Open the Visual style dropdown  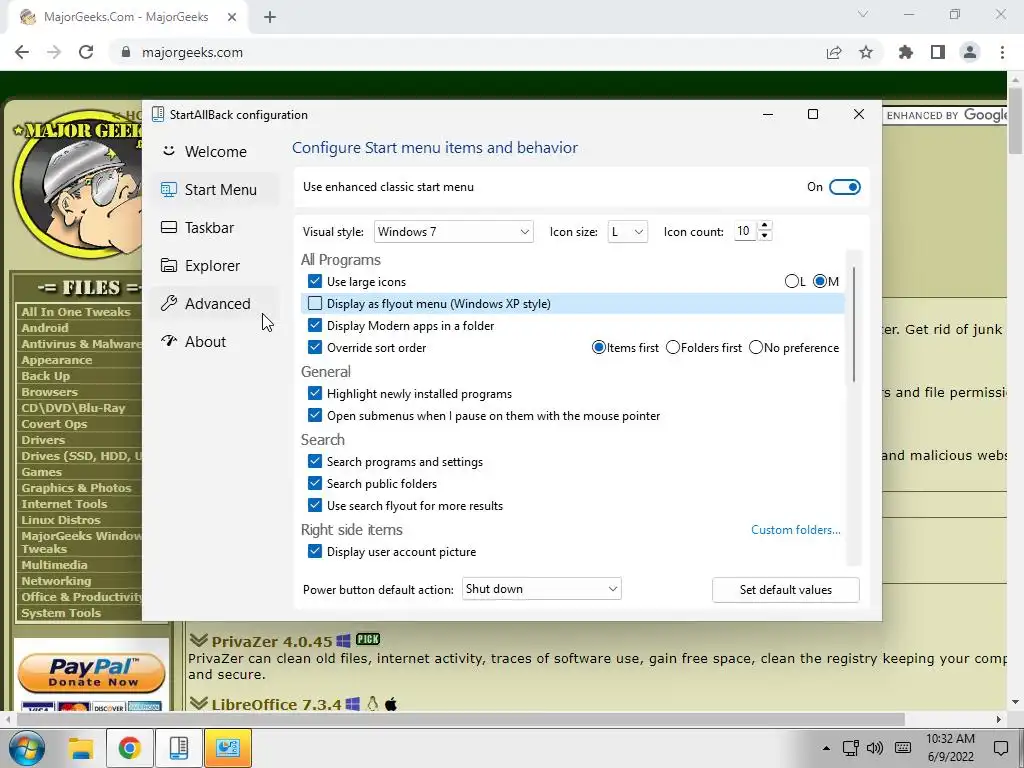[x=453, y=232]
